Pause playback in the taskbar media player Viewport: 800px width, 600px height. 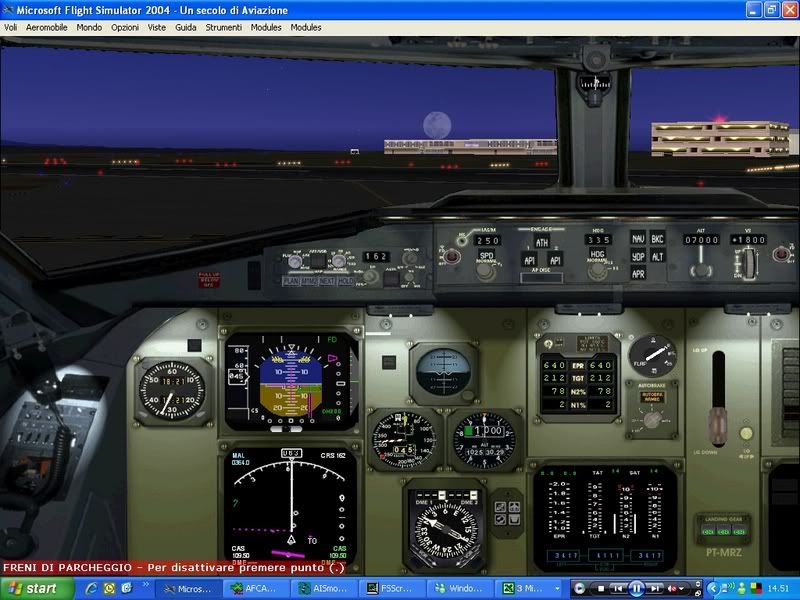[x=636, y=589]
